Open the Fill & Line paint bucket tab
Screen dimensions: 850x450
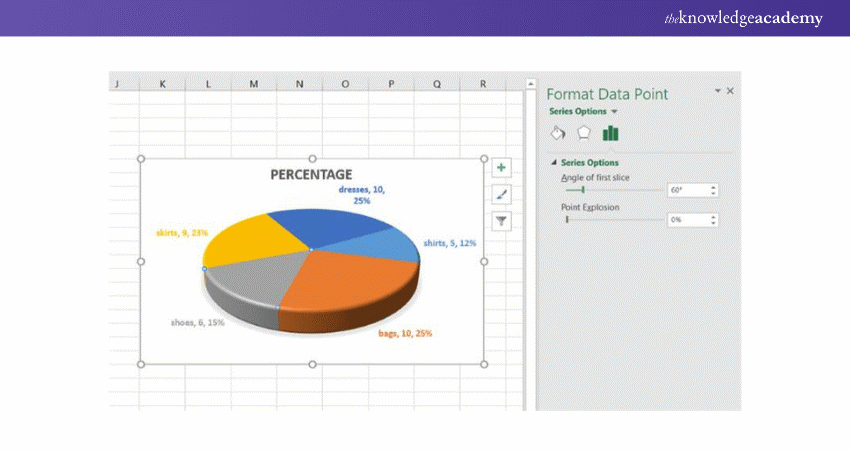(558, 133)
